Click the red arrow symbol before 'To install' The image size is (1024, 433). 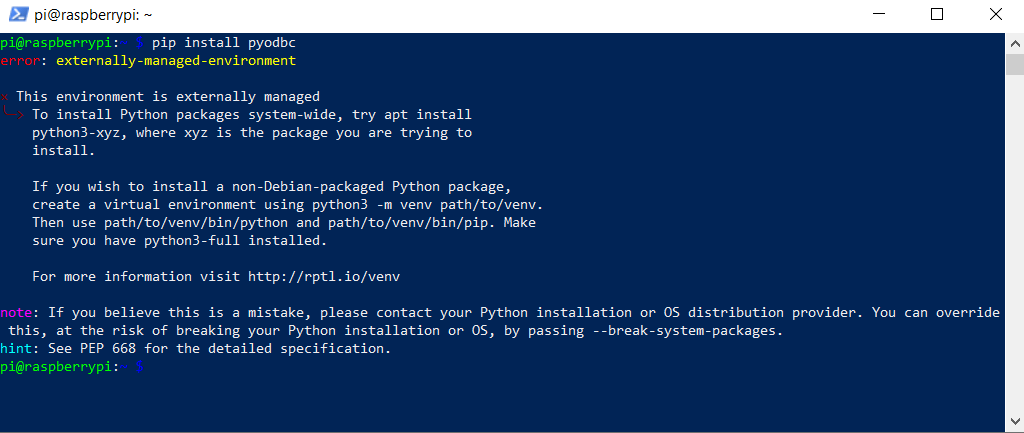[12, 115]
